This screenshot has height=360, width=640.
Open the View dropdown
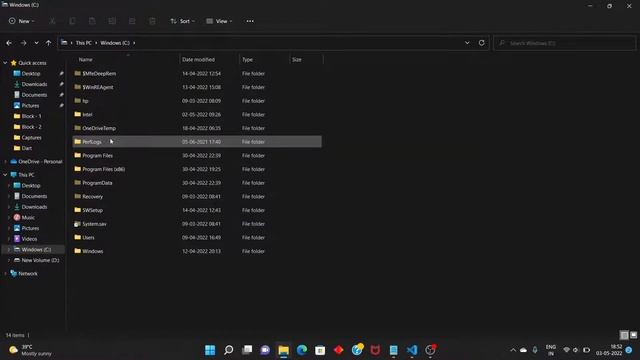pyautogui.click(x=220, y=21)
